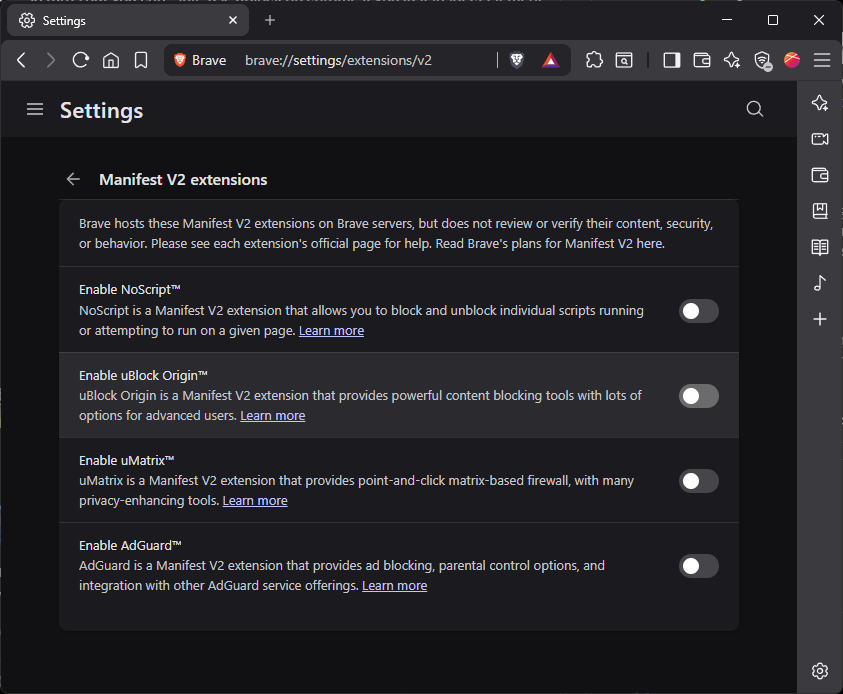Open uMatrix Learn more link
843x694 pixels.
point(255,500)
